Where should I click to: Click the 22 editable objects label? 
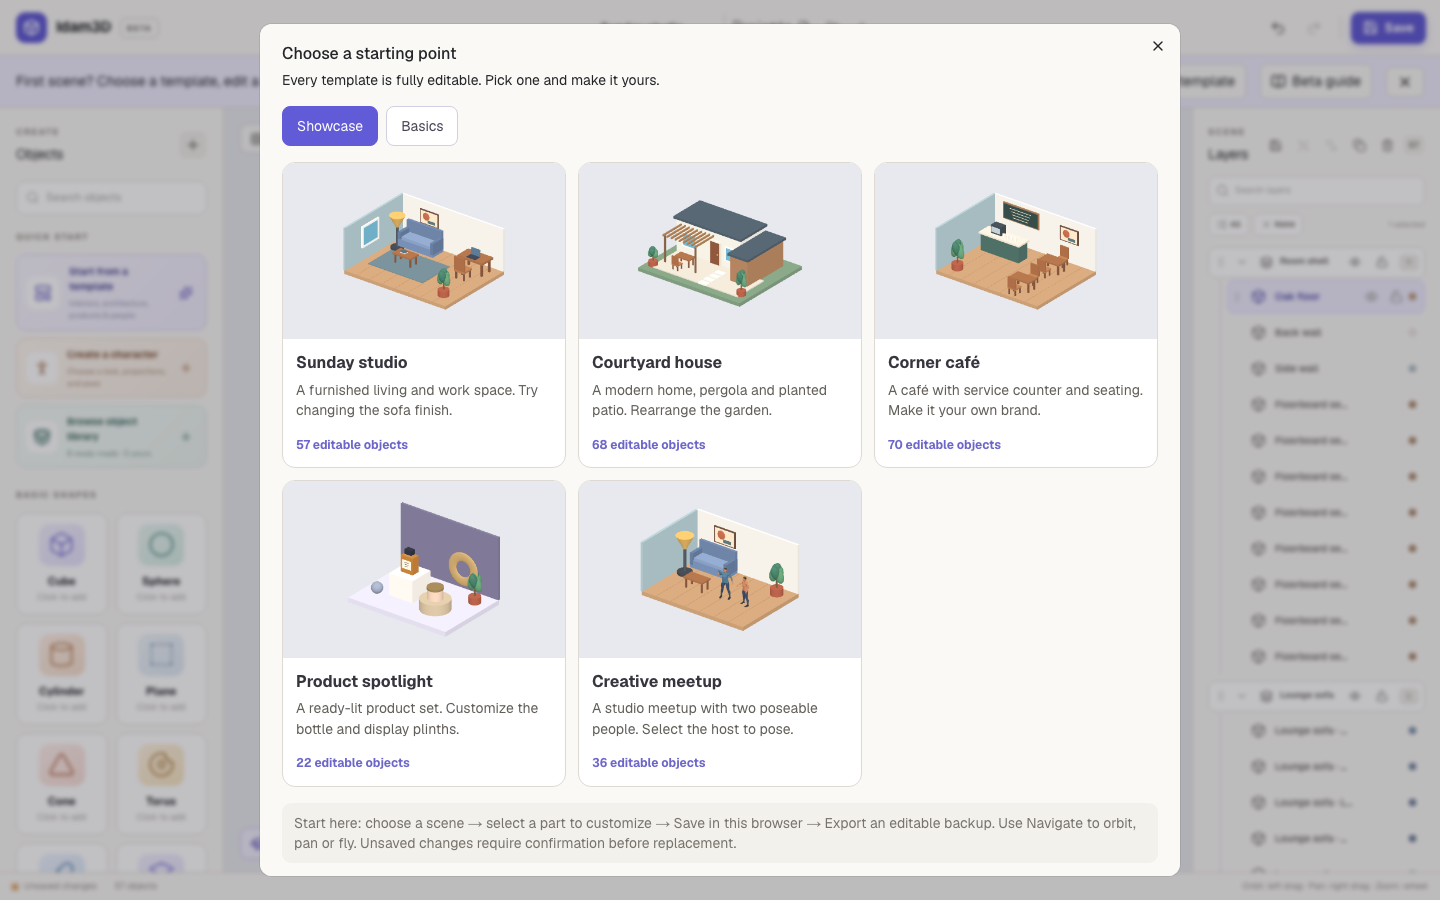point(353,763)
